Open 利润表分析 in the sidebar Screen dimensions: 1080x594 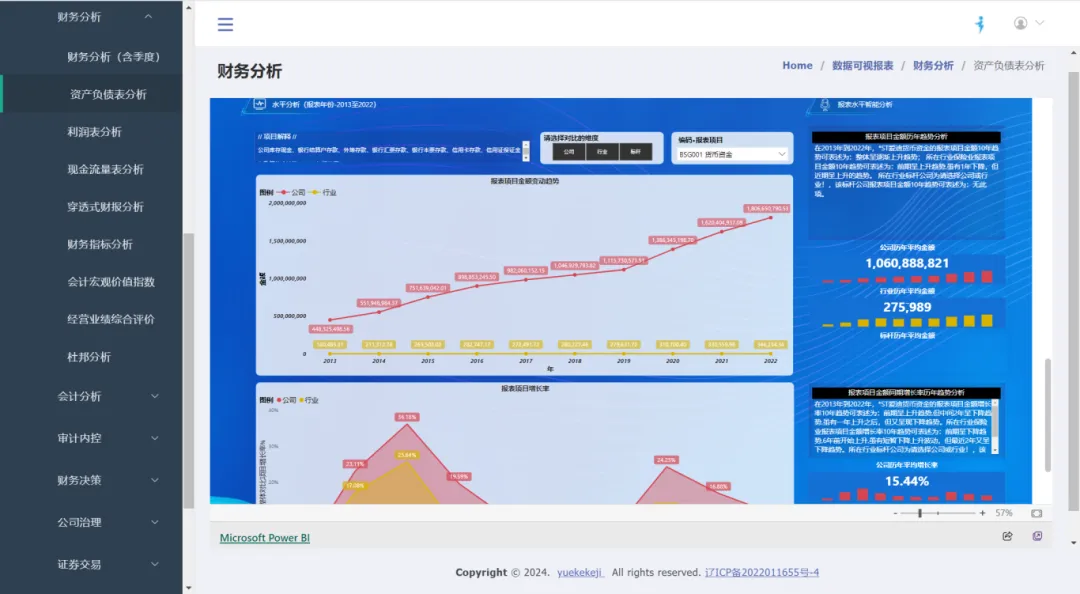[x=94, y=132]
